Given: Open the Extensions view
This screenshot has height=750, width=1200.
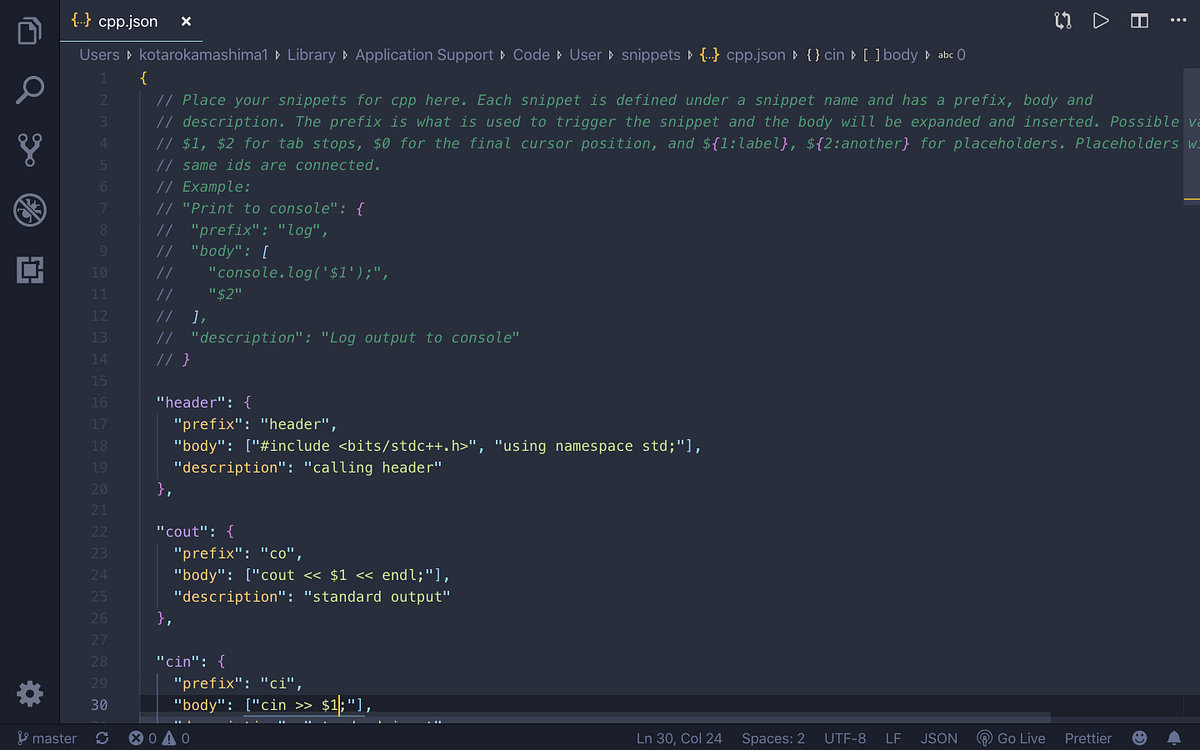Looking at the screenshot, I should 29,270.
